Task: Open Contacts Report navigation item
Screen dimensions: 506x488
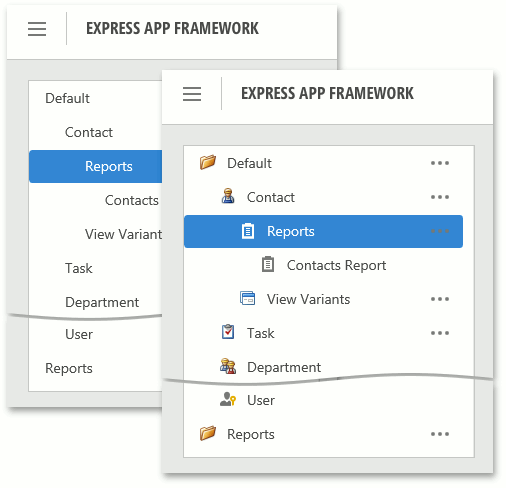Action: [336, 265]
